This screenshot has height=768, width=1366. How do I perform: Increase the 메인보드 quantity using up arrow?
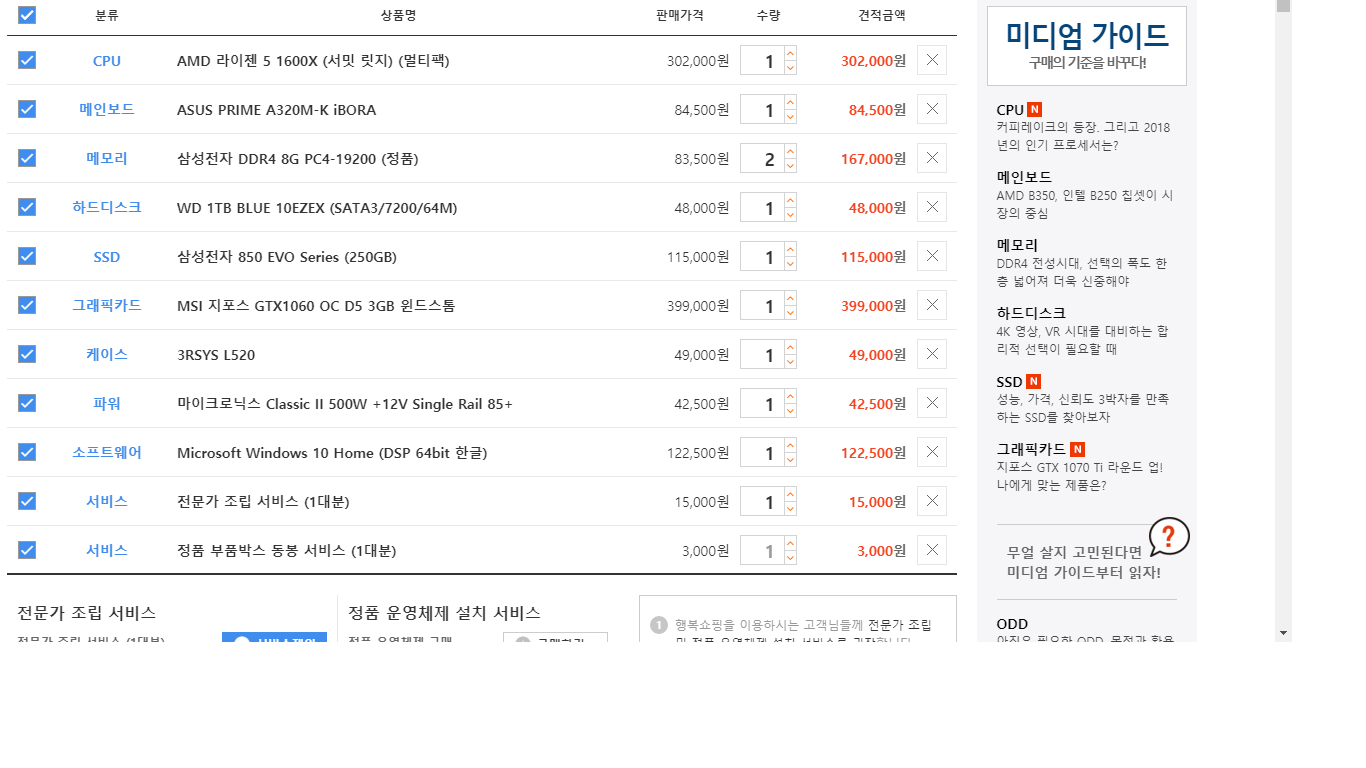point(790,102)
